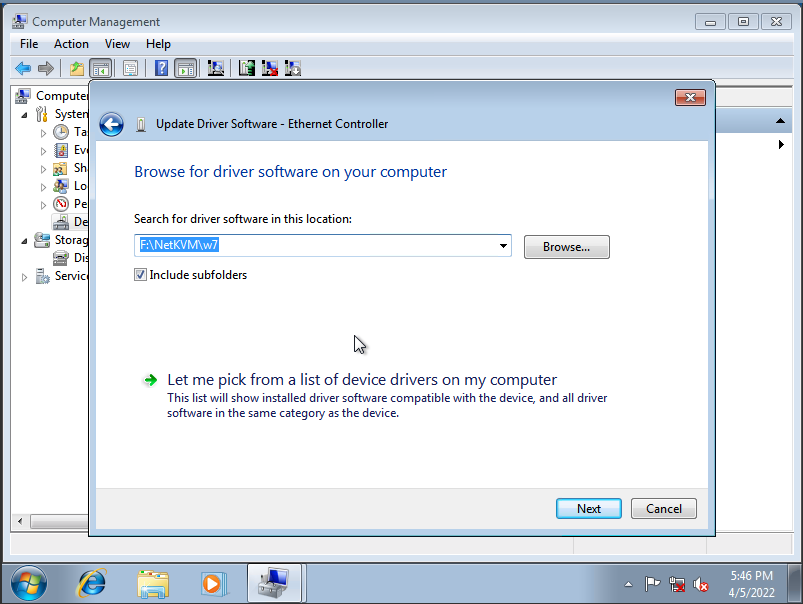Uncheck the Include subfolders checkbox

(x=141, y=274)
